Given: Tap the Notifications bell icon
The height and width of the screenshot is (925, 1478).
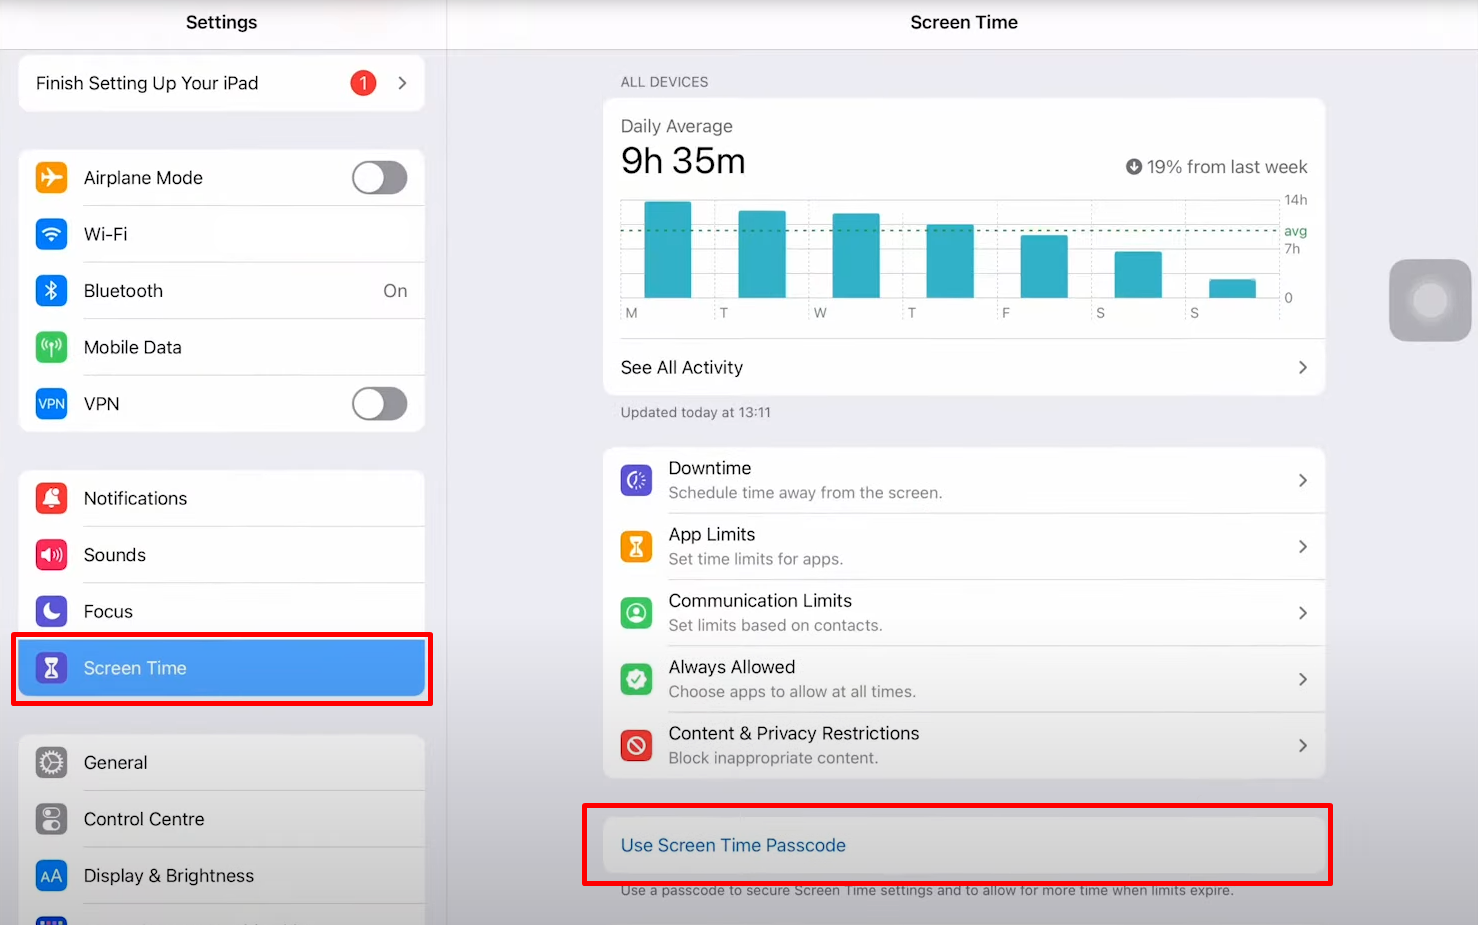Looking at the screenshot, I should (51, 498).
